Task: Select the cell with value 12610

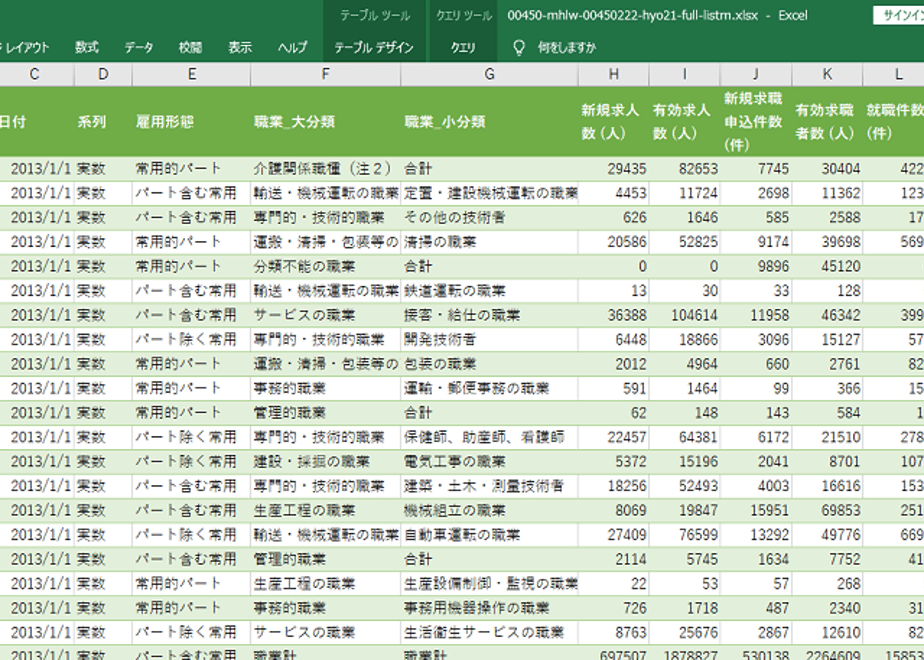Action: (x=827, y=633)
